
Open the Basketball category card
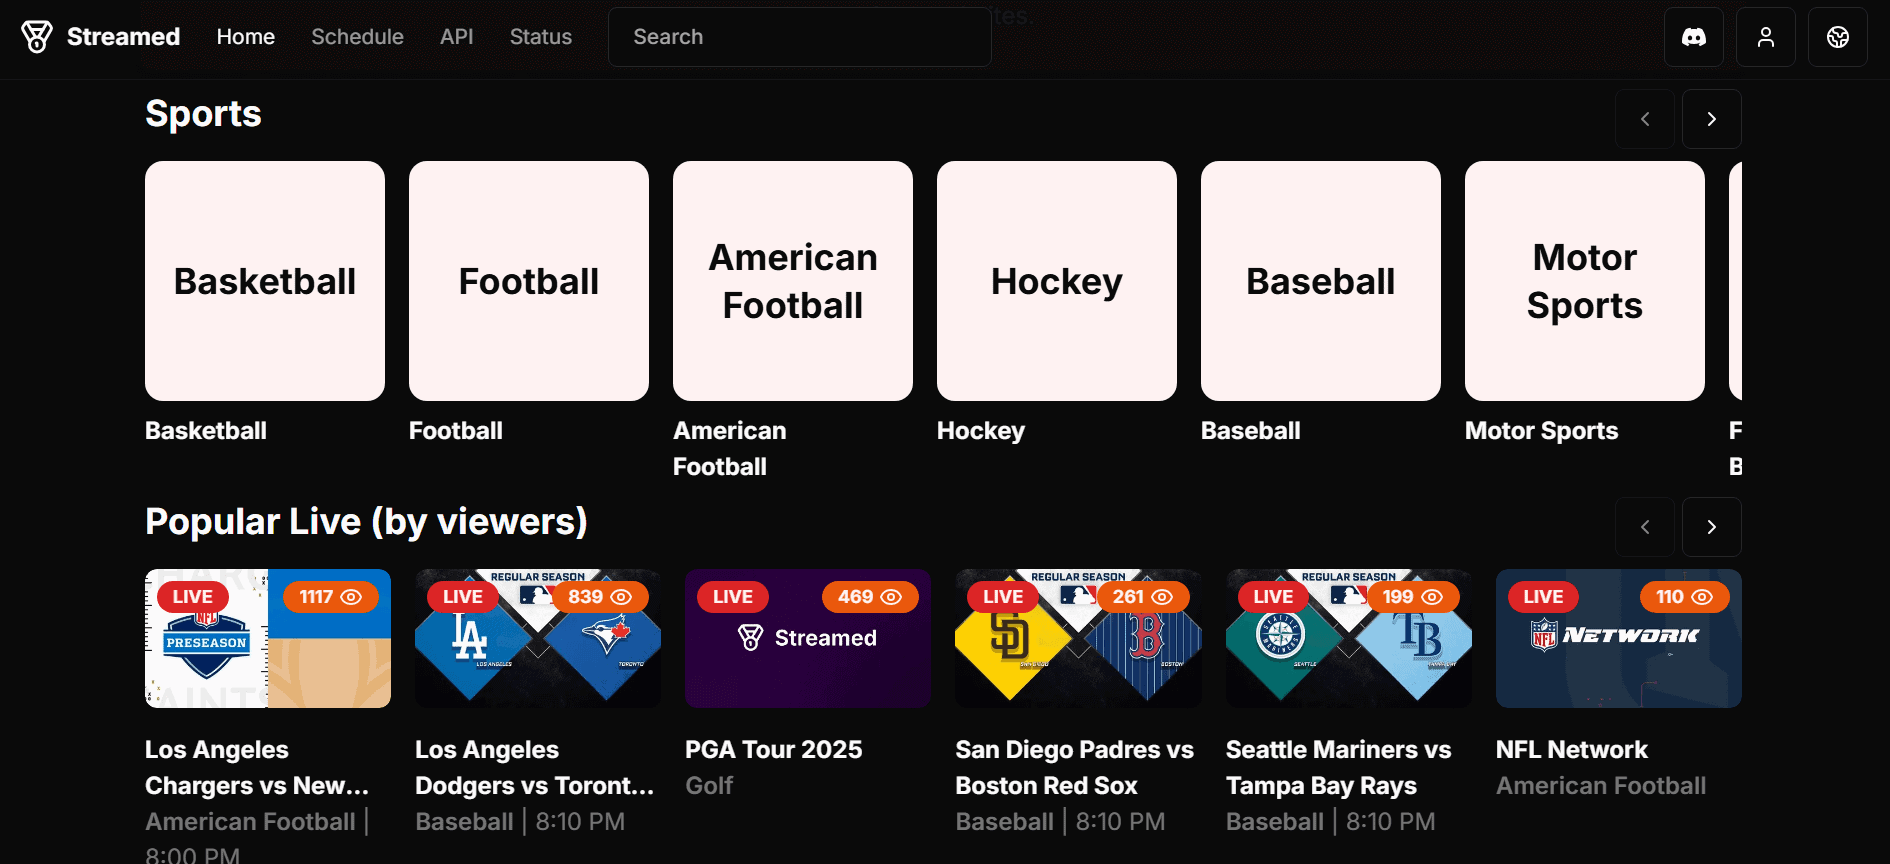(265, 281)
